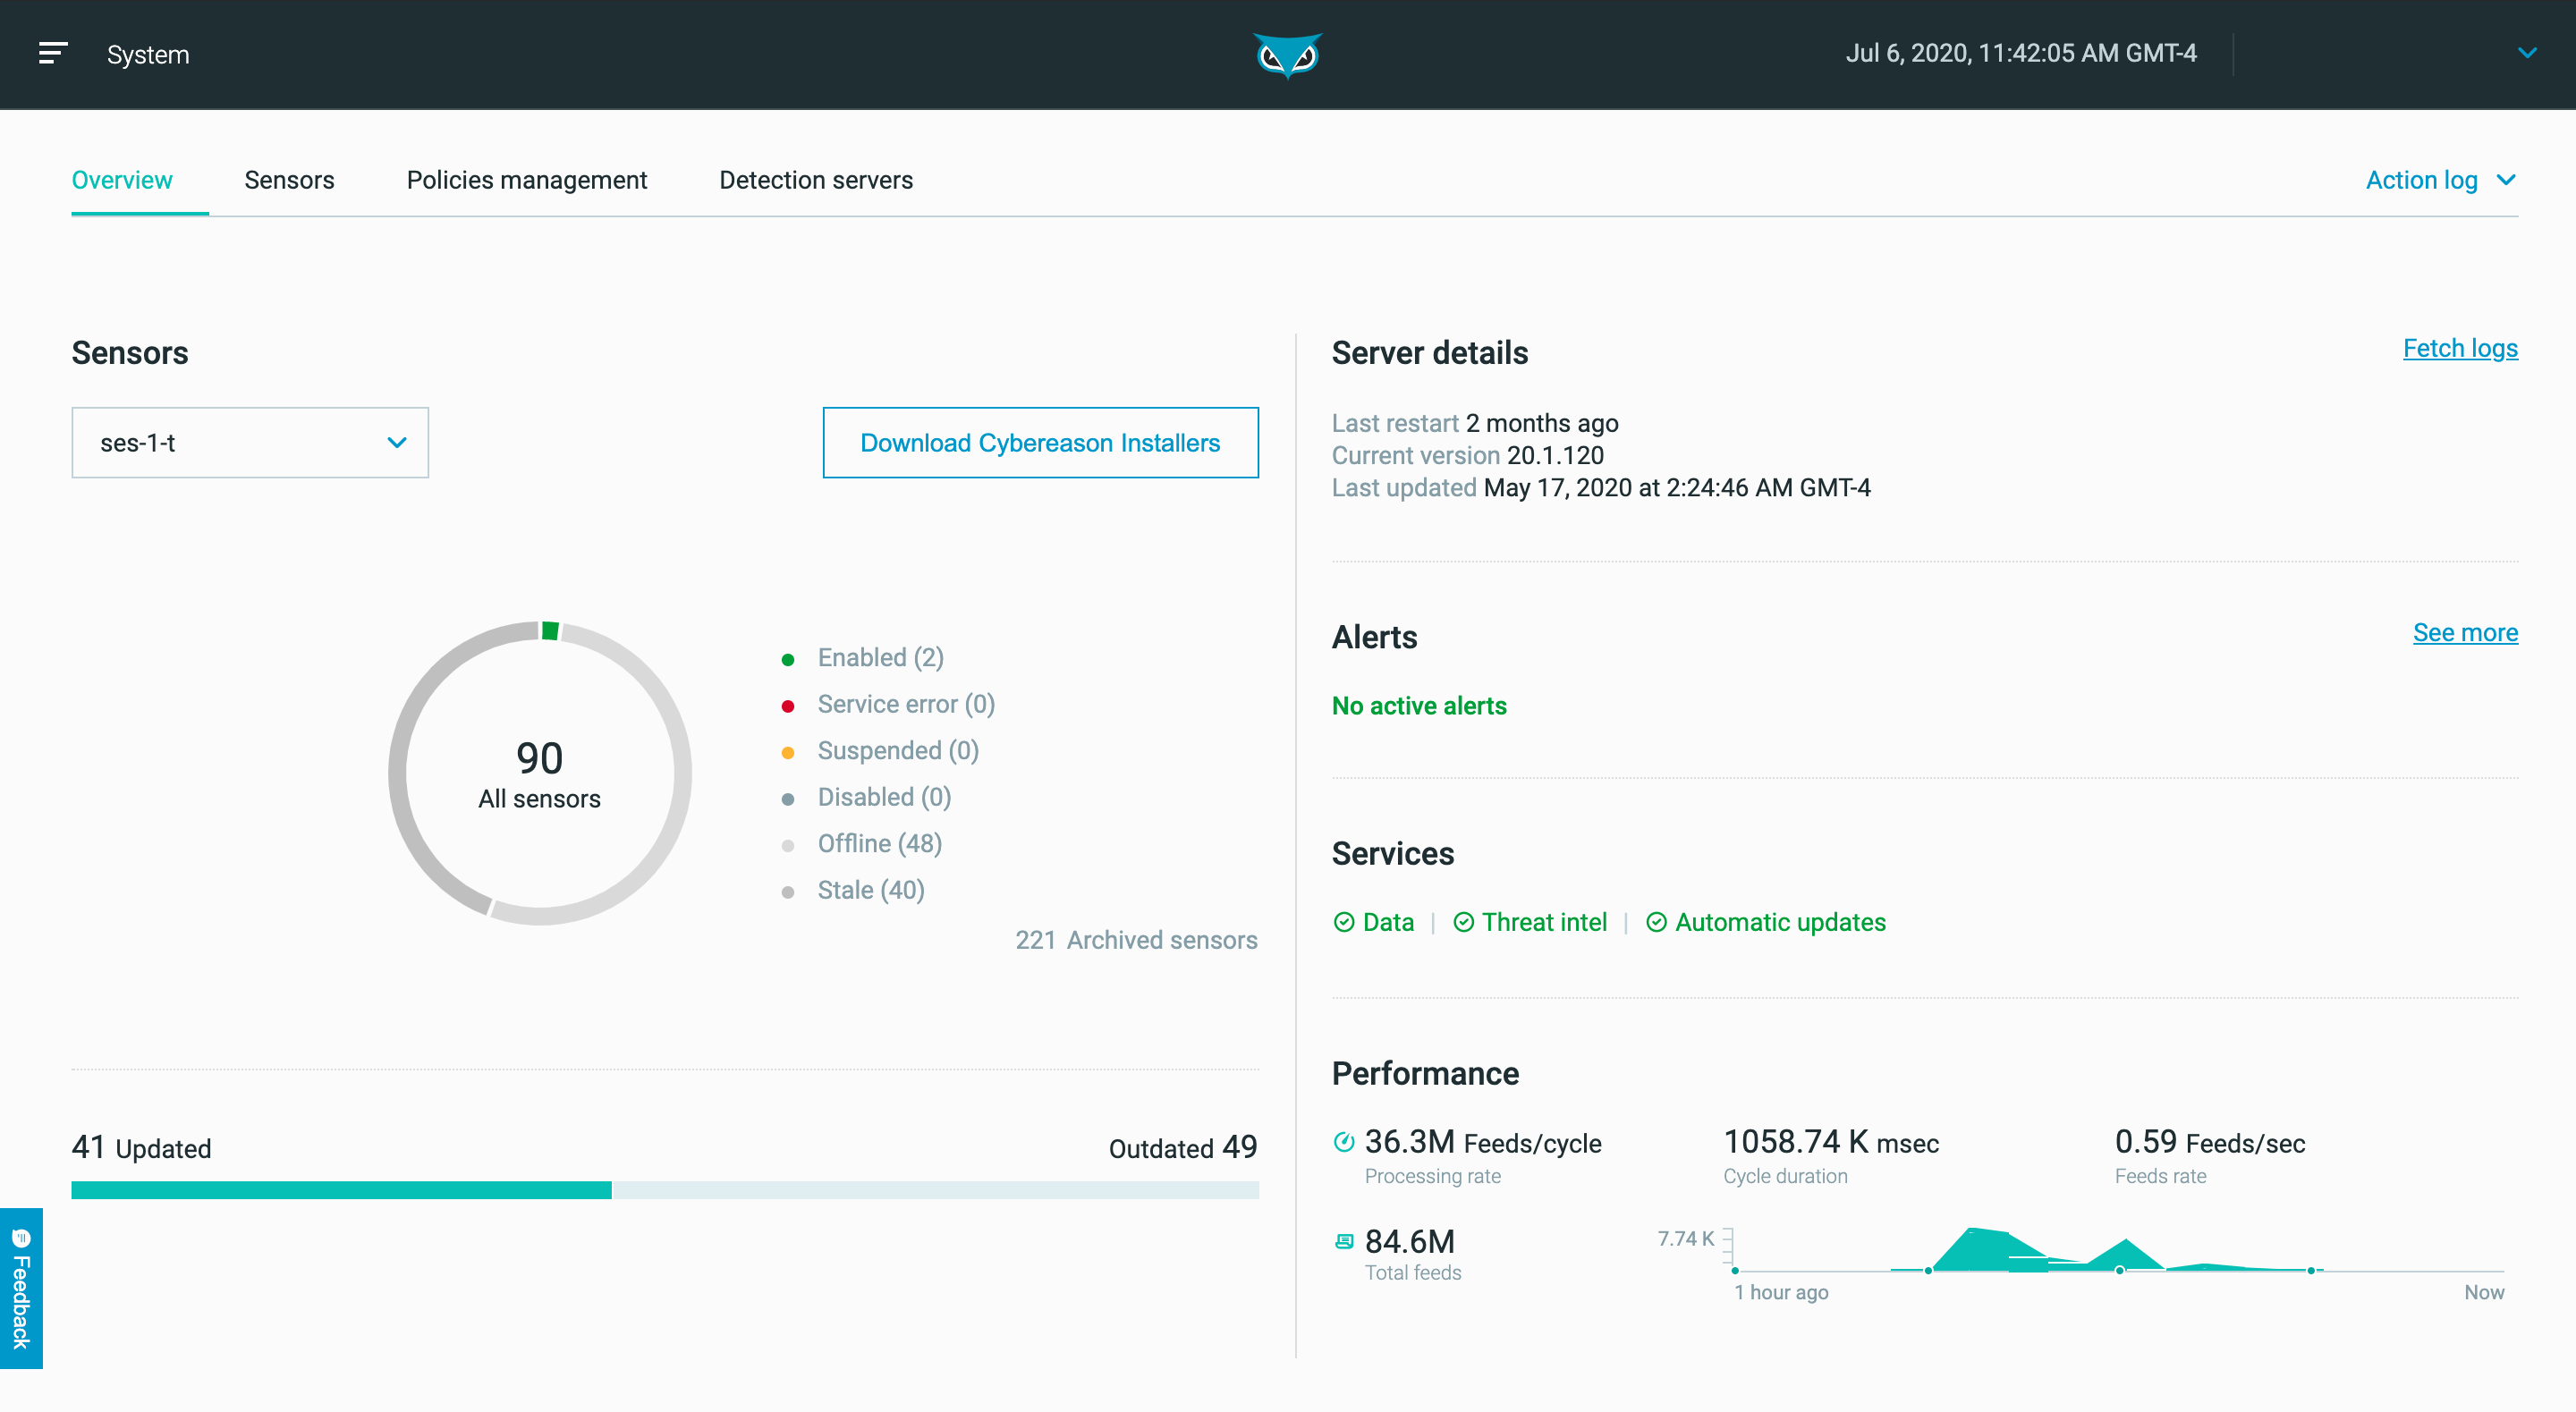
Task: Switch to the Sensors tab
Action: [x=289, y=180]
